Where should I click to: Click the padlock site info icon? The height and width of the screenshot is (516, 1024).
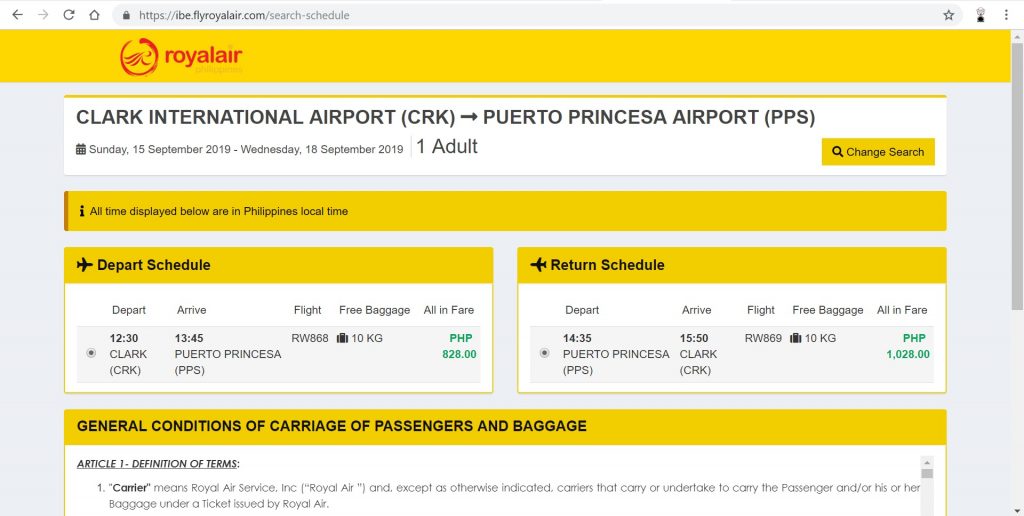(x=127, y=15)
